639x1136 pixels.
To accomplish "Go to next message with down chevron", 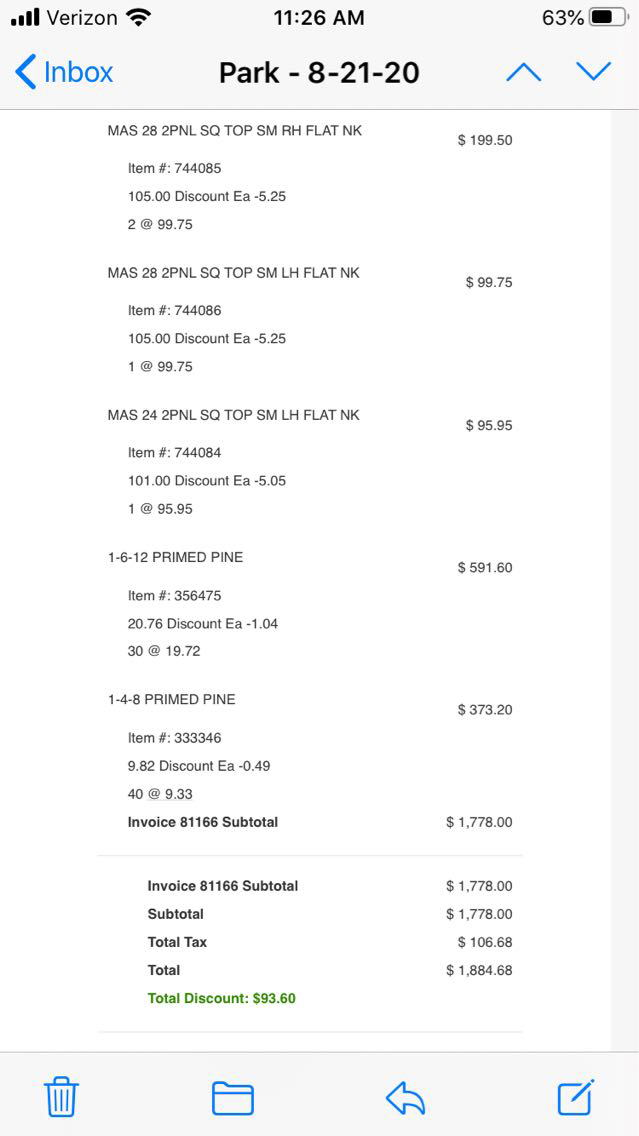I will click(x=593, y=72).
